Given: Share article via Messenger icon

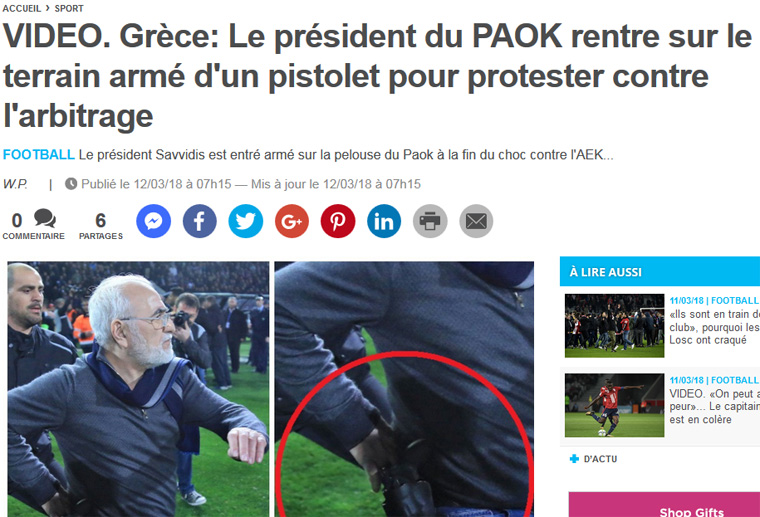Looking at the screenshot, I should pyautogui.click(x=154, y=221).
